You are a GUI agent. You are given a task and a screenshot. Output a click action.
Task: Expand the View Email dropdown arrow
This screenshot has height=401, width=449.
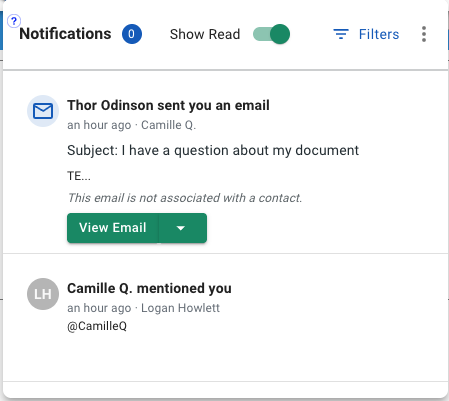coord(182,228)
